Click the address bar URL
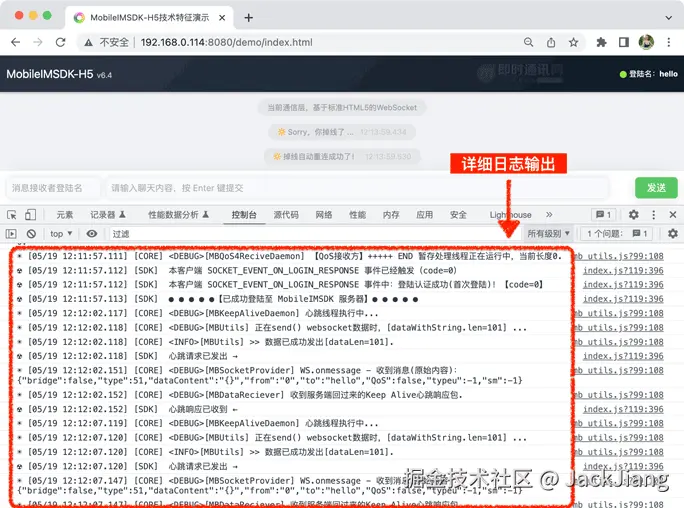This screenshot has height=508, width=684. (x=226, y=42)
